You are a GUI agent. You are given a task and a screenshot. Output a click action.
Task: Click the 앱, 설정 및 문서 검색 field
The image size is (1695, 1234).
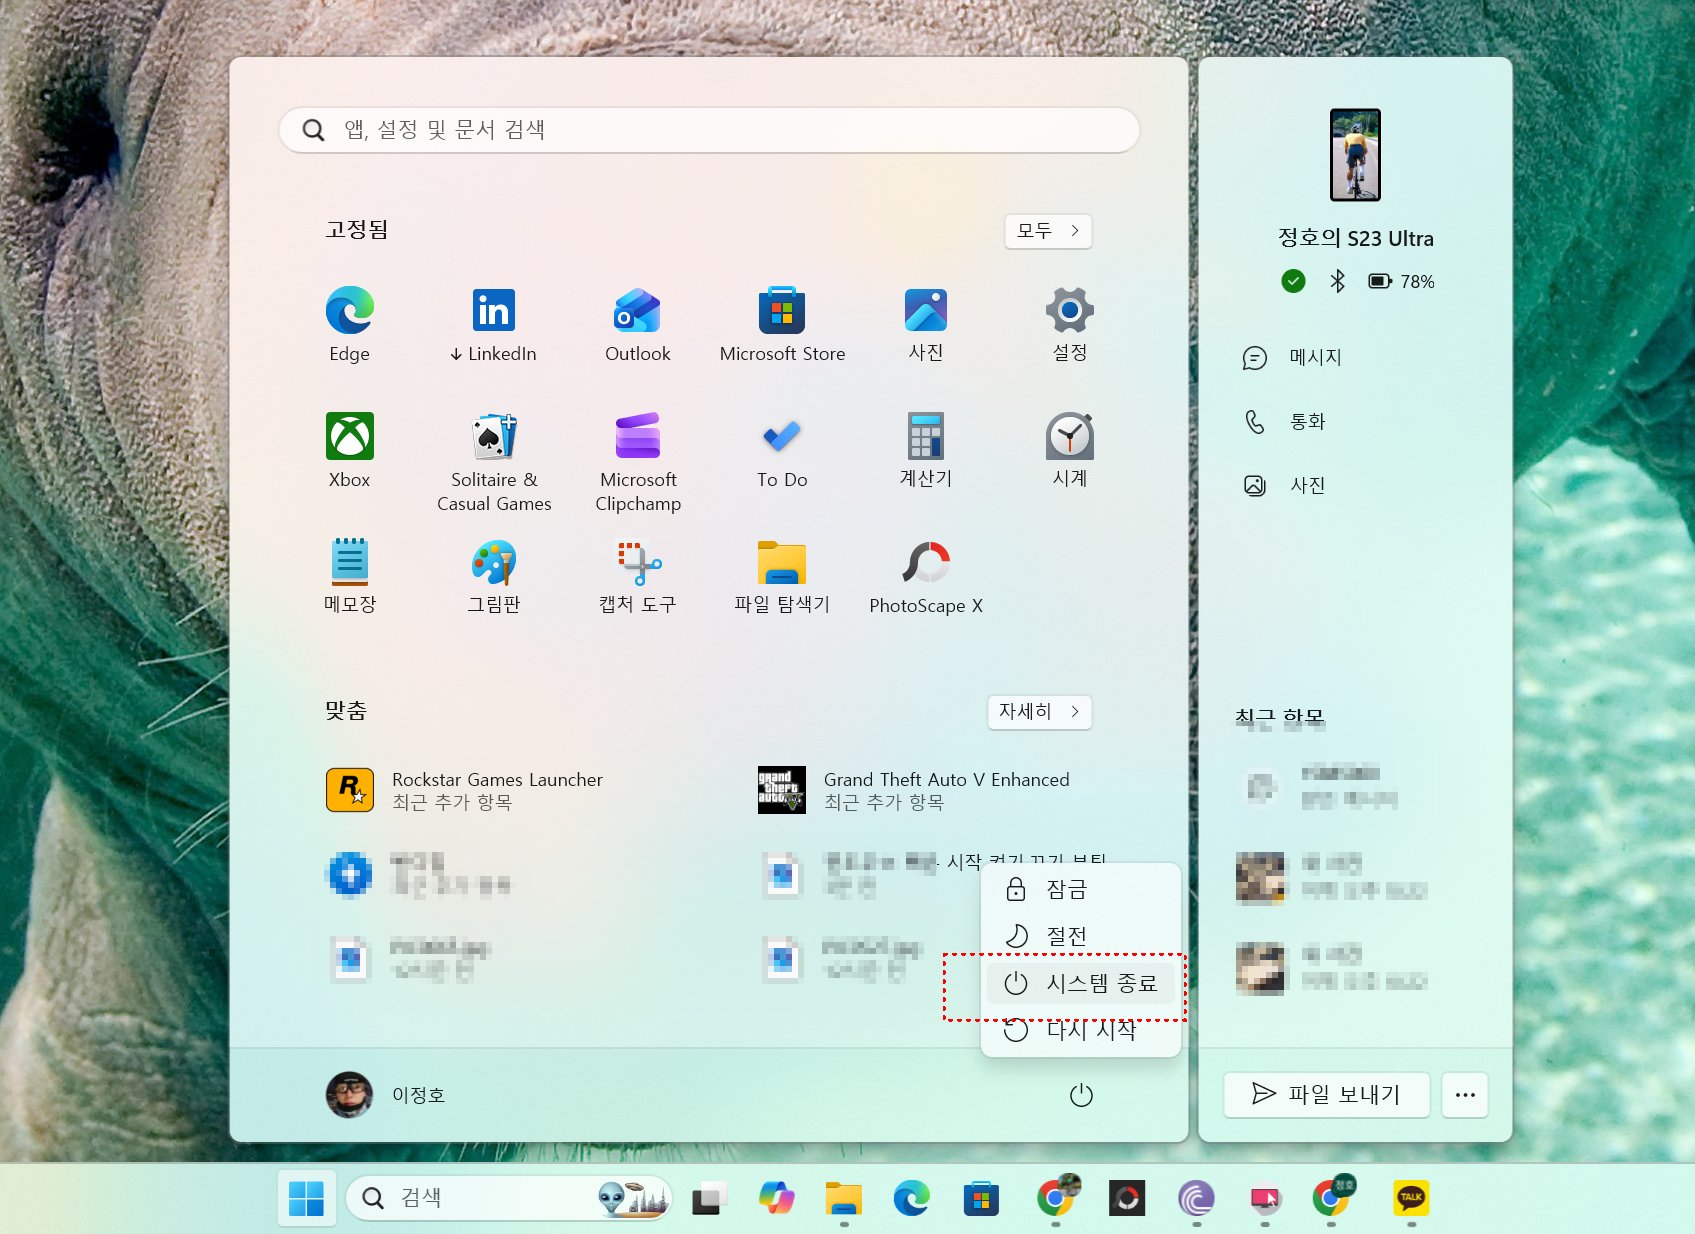(709, 129)
